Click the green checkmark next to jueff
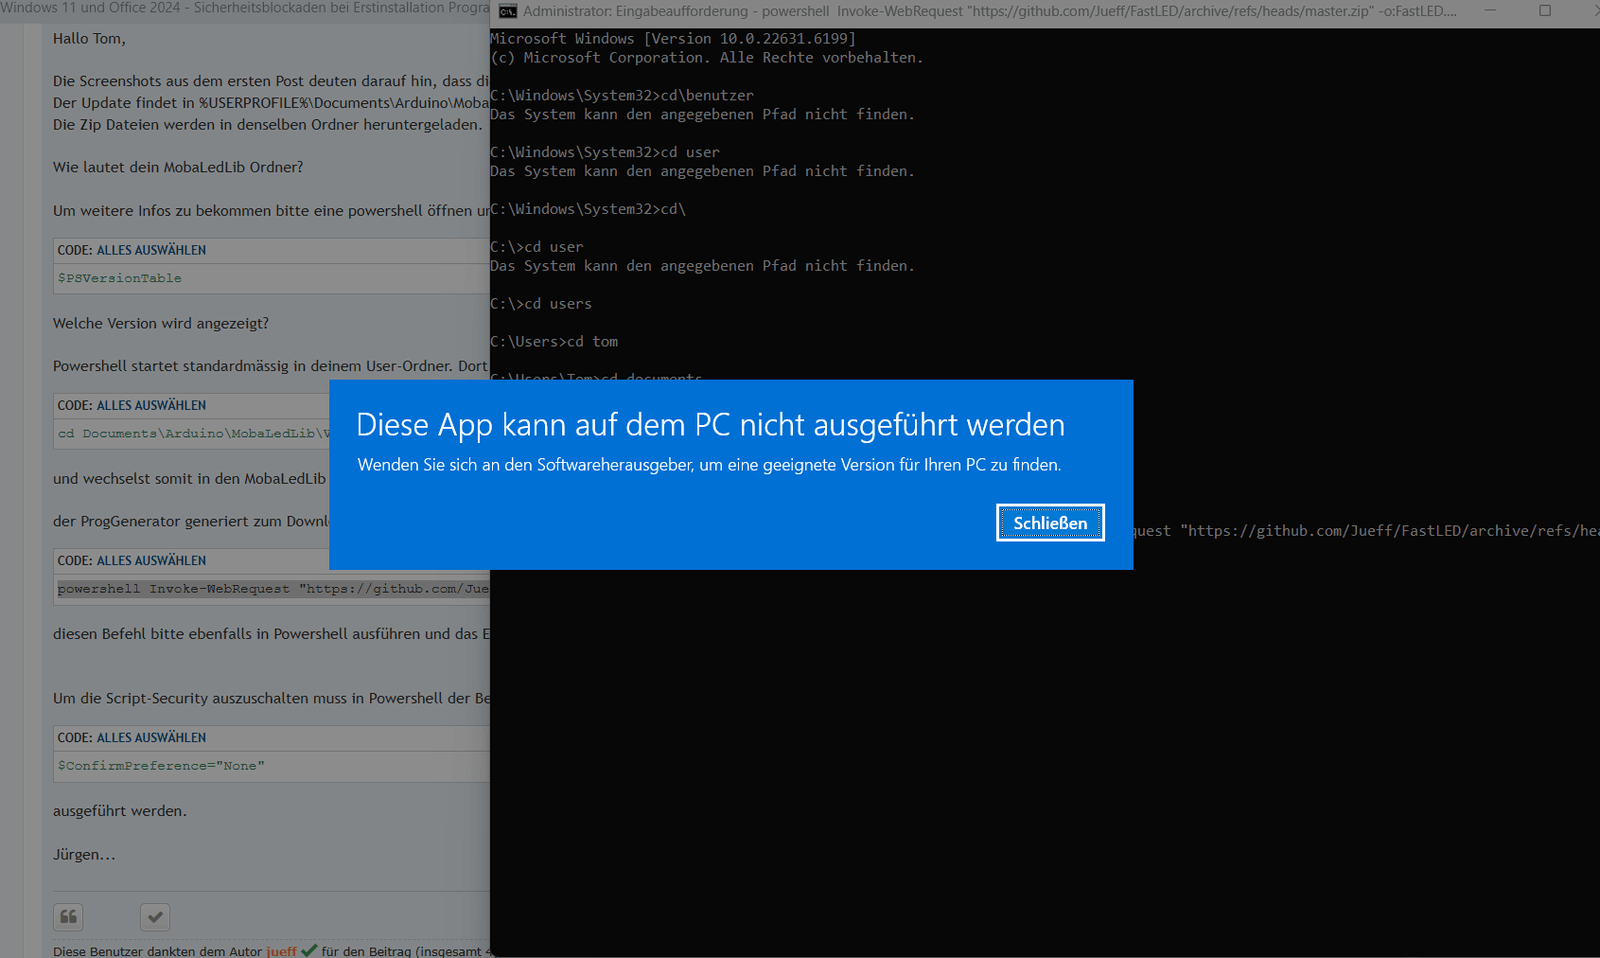Screen dimensions: 1600x958 point(309,951)
